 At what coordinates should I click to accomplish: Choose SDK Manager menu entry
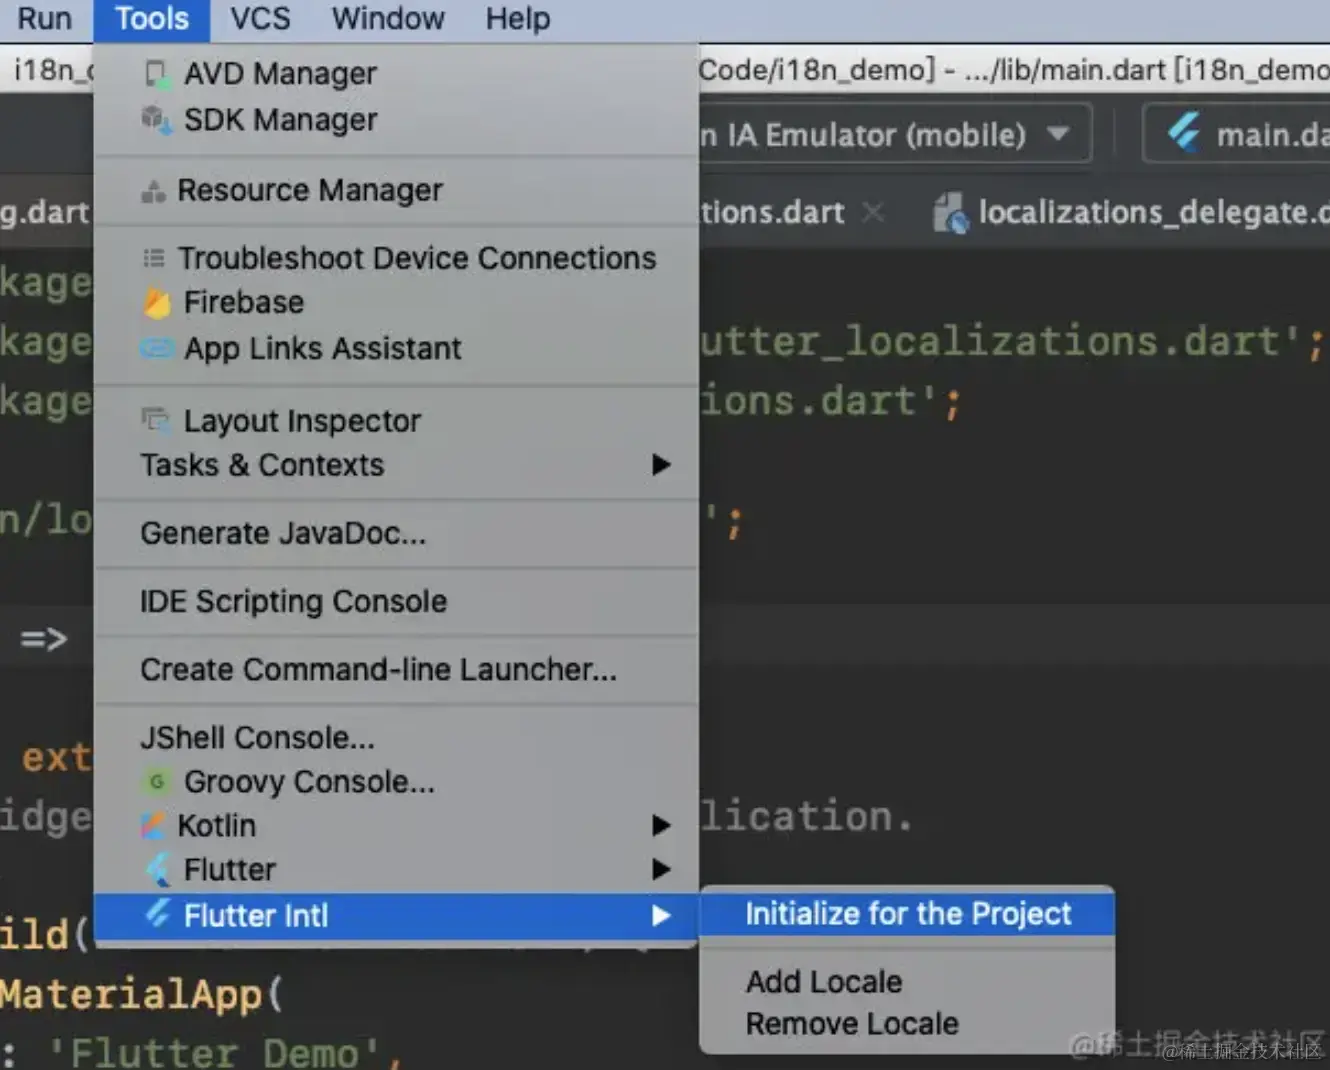click(396, 120)
